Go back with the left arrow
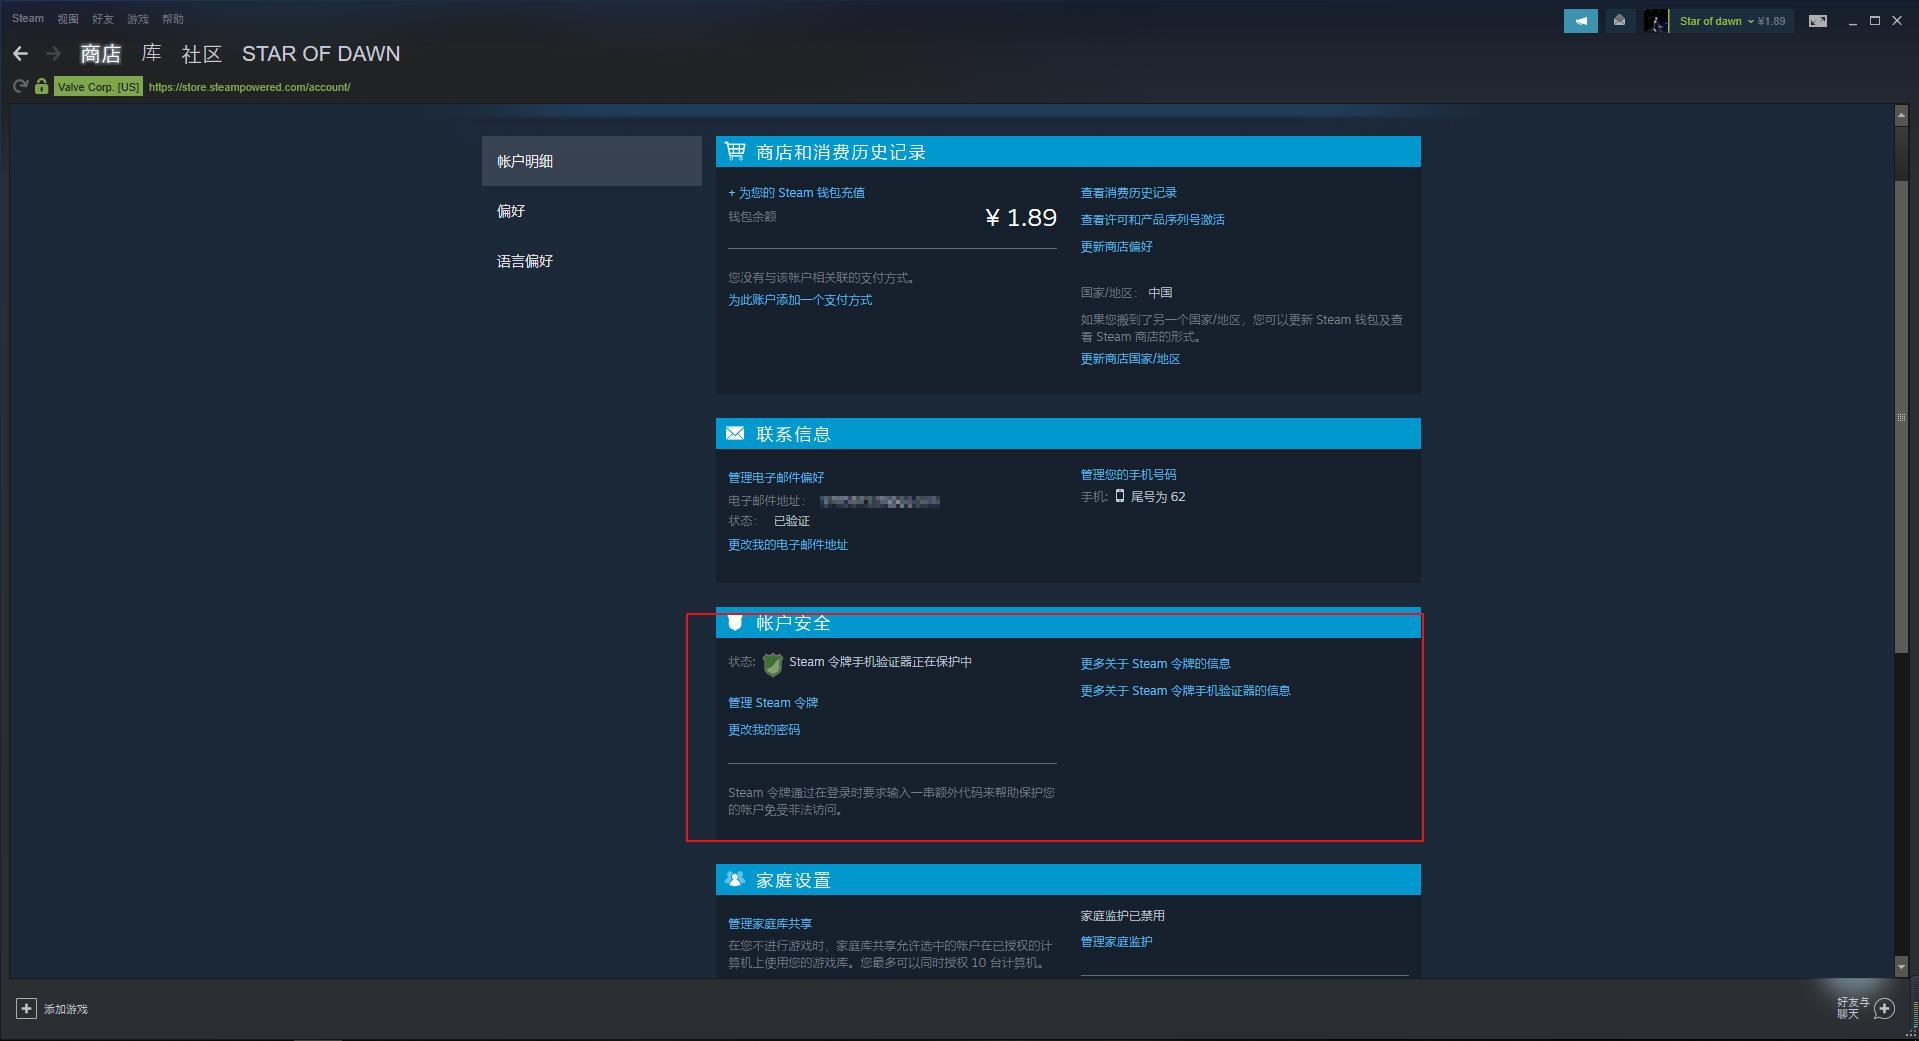Screen dimensions: 1919x1041 21,54
